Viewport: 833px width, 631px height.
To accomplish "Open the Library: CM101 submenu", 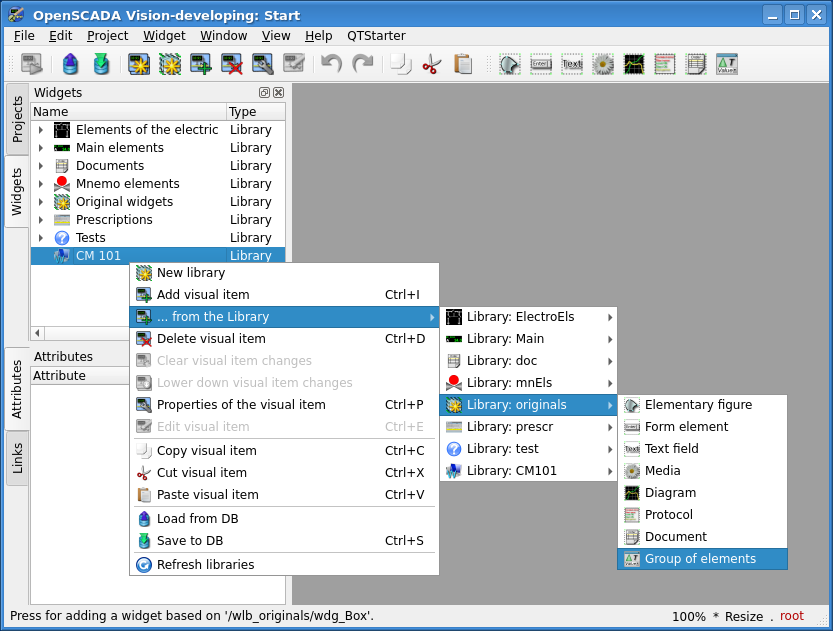I will point(528,471).
